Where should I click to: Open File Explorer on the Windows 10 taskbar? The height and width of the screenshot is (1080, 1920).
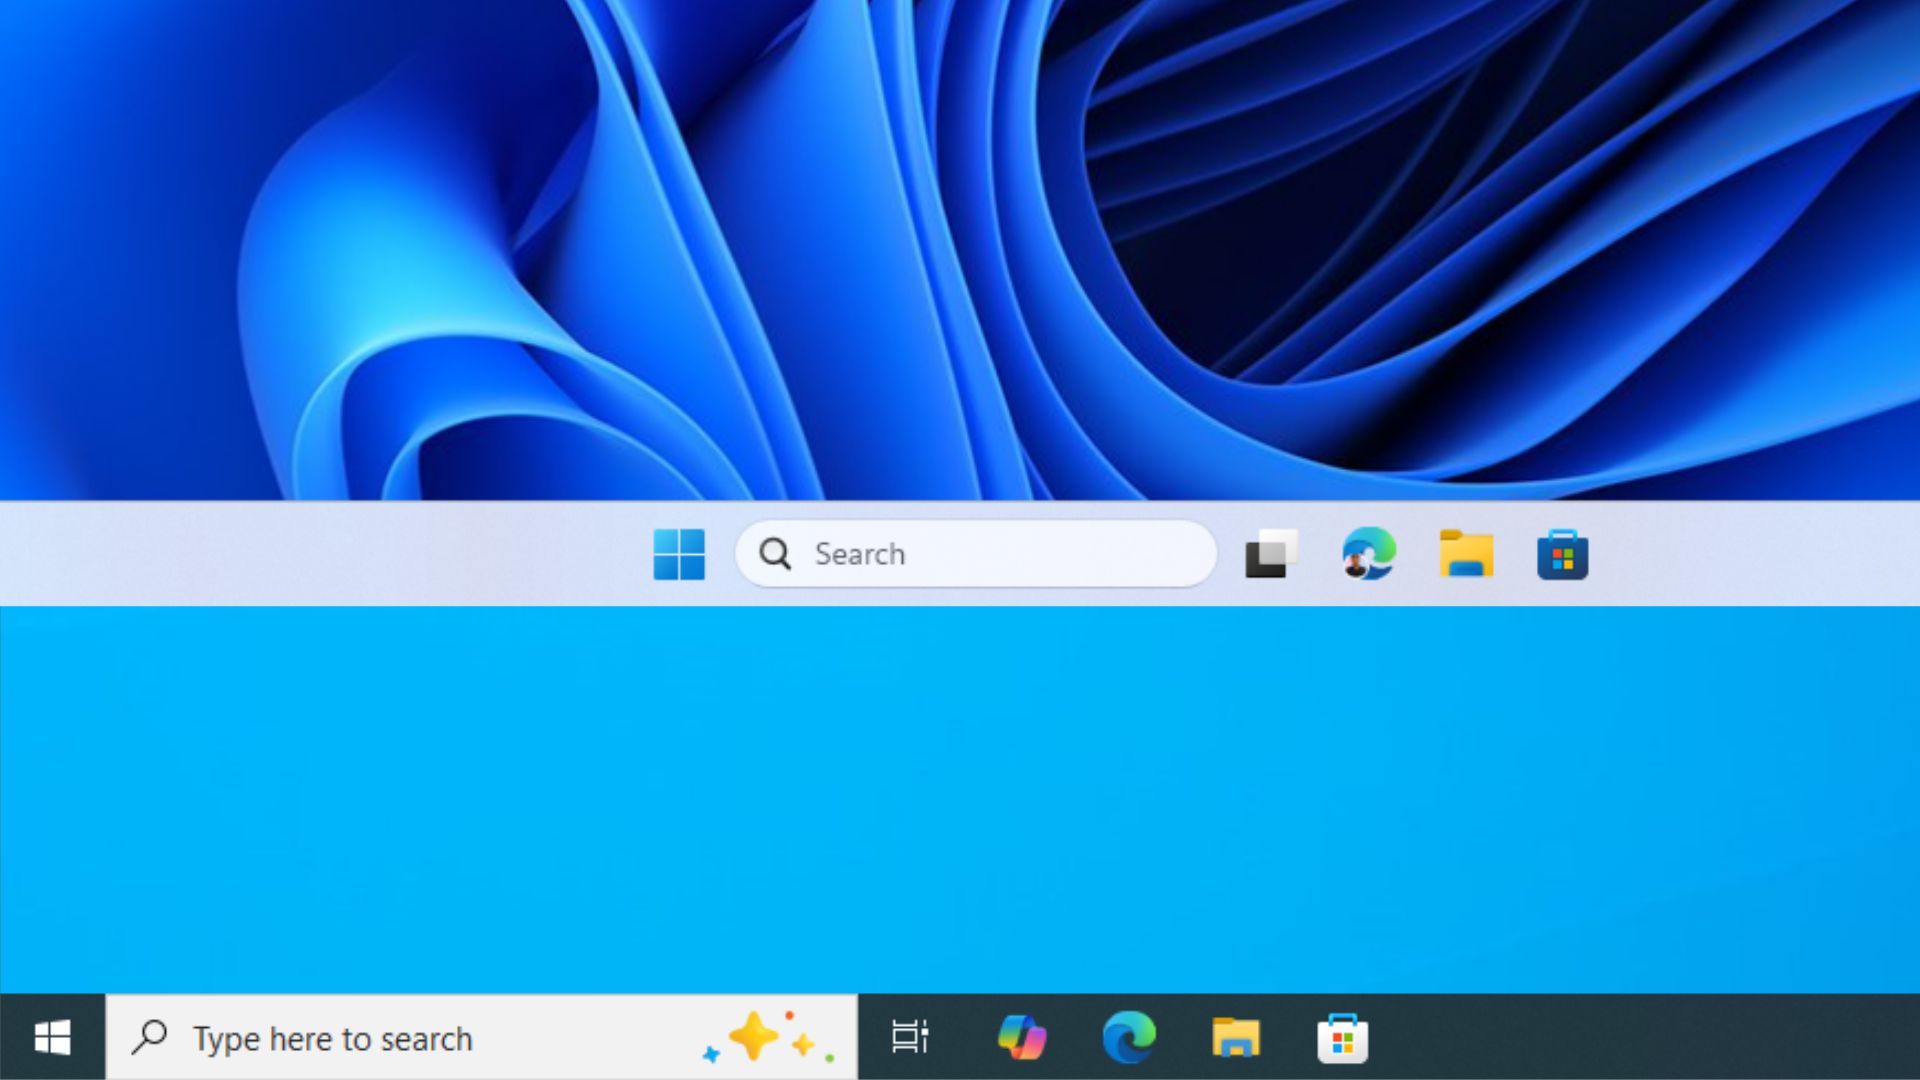(x=1236, y=1037)
